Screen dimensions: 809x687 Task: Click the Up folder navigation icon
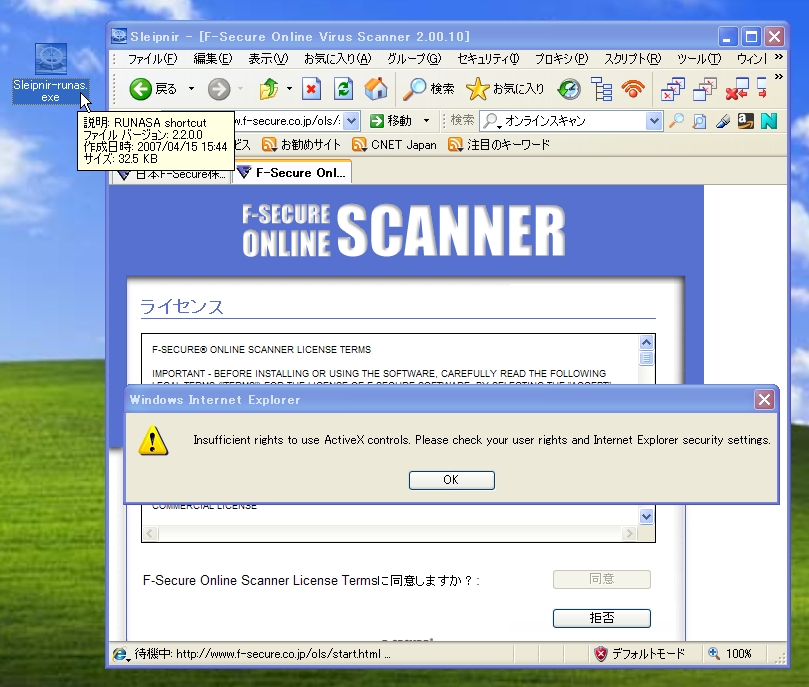pyautogui.click(x=268, y=89)
